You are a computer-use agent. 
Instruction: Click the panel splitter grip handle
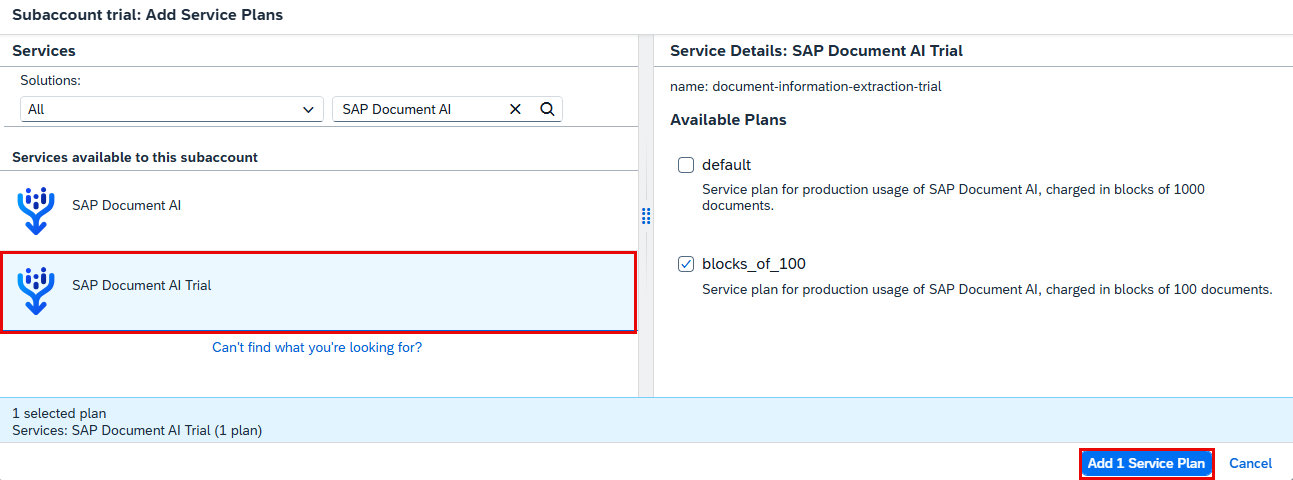tap(646, 216)
